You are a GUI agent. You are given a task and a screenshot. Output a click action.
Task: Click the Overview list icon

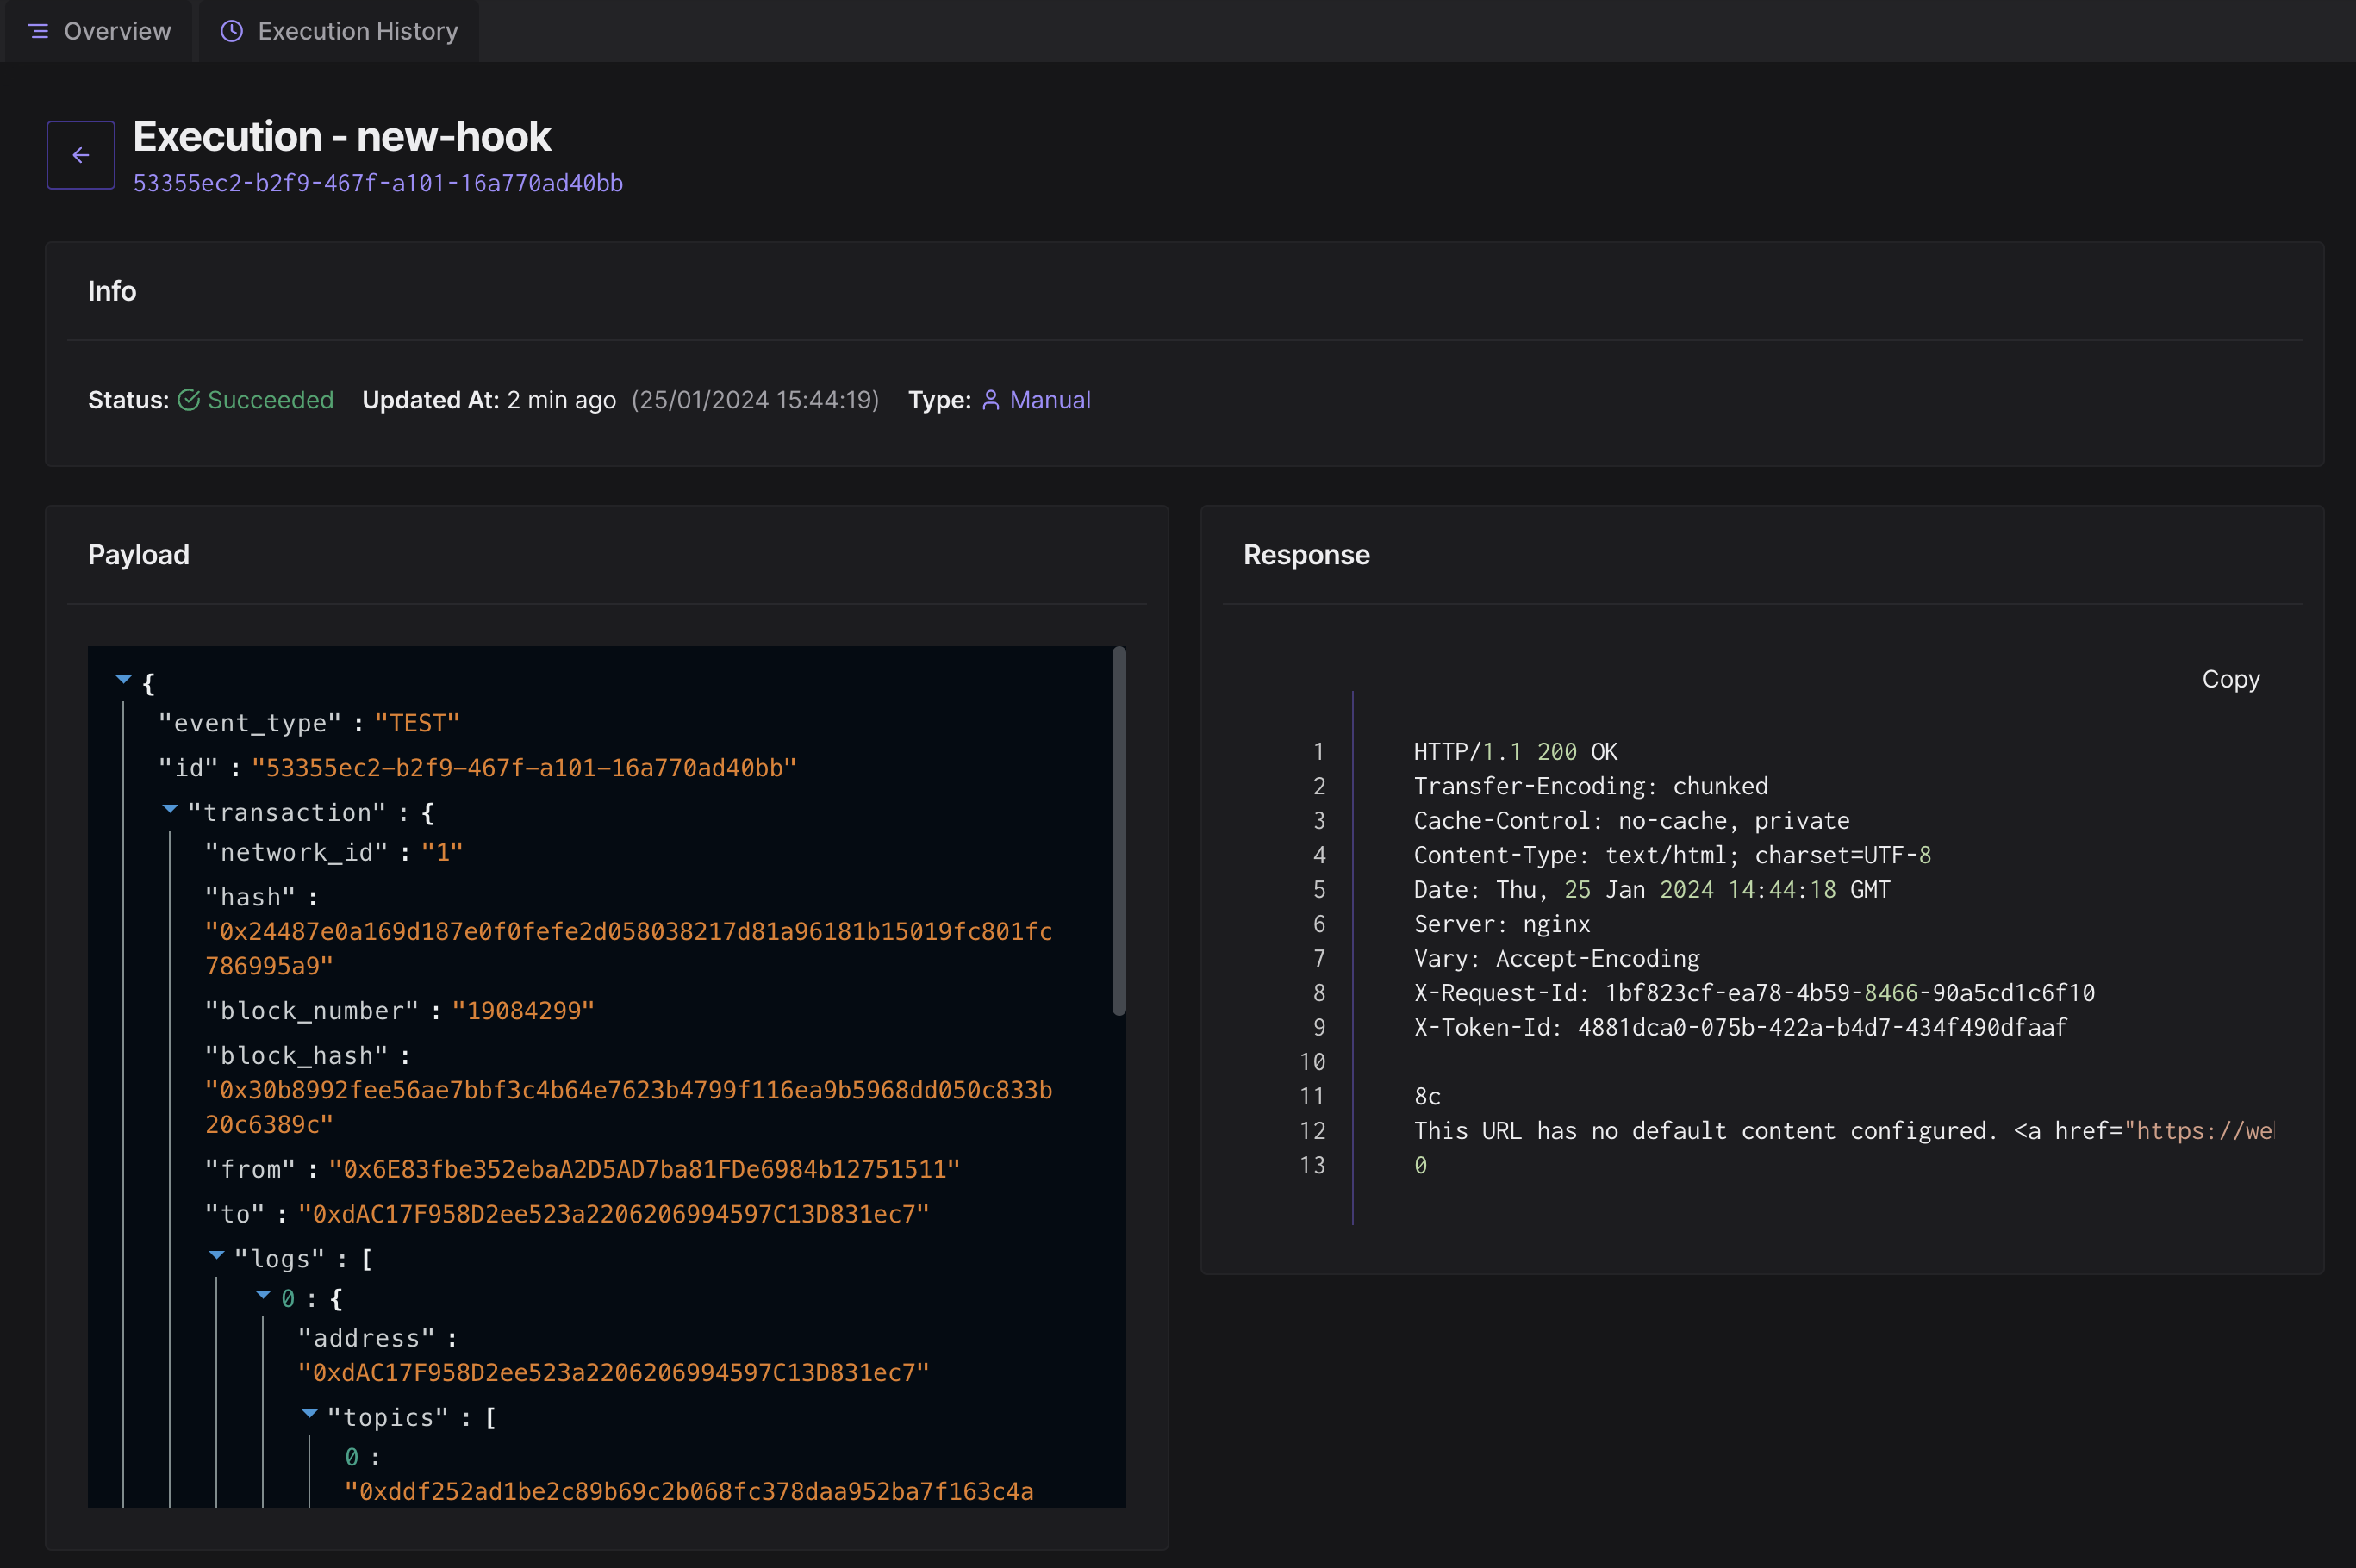[x=39, y=31]
